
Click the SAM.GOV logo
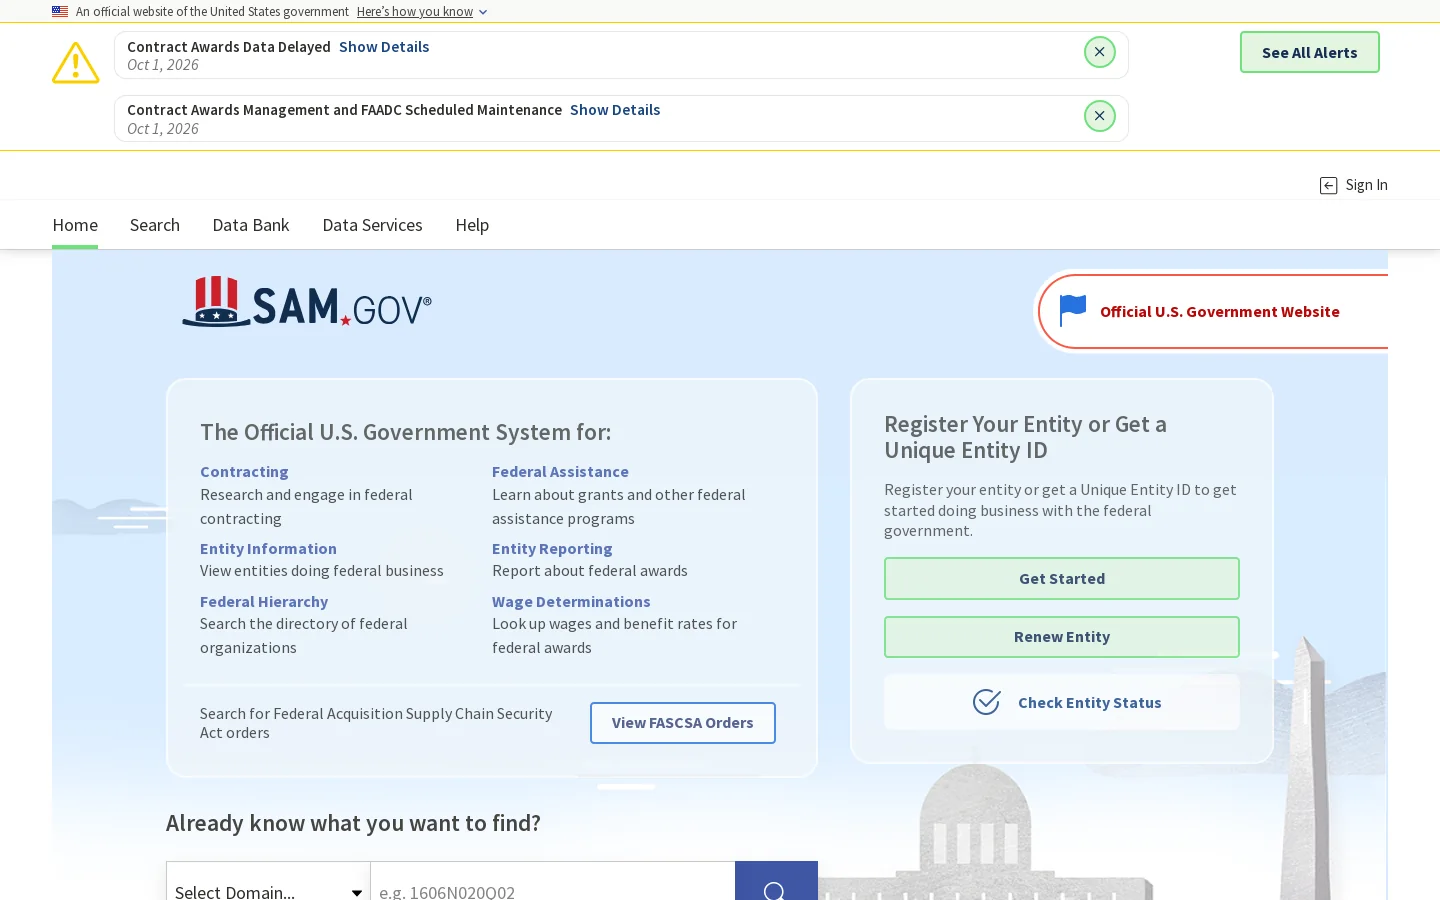[x=307, y=302]
